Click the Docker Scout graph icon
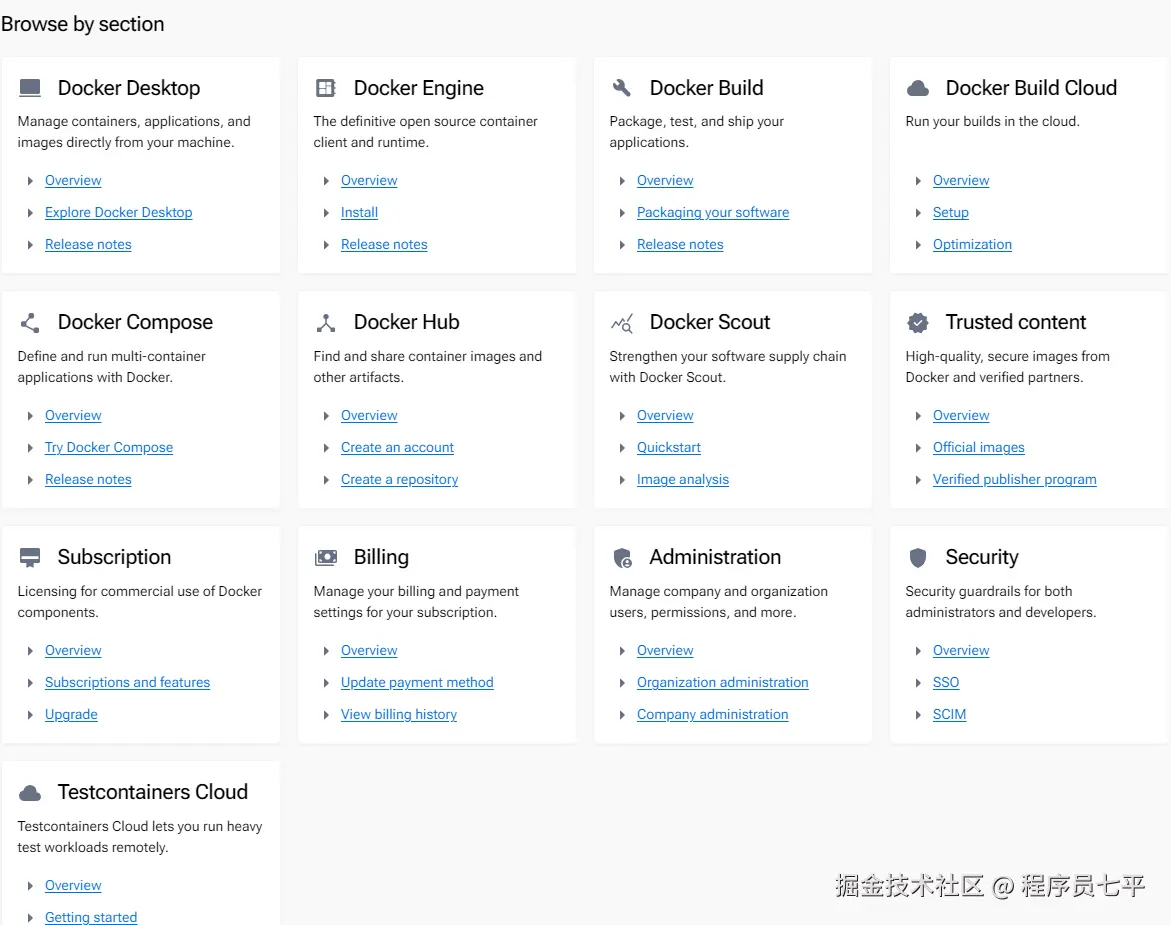The image size is (1171, 925). point(621,322)
